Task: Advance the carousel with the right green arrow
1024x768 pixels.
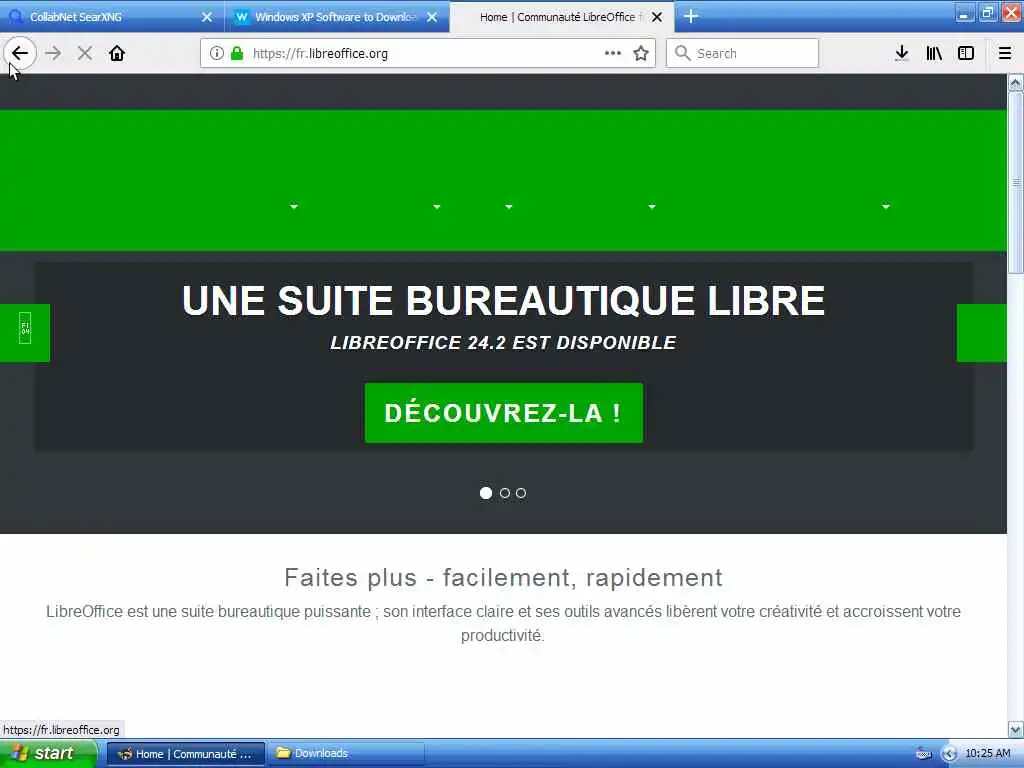Action: [x=982, y=332]
